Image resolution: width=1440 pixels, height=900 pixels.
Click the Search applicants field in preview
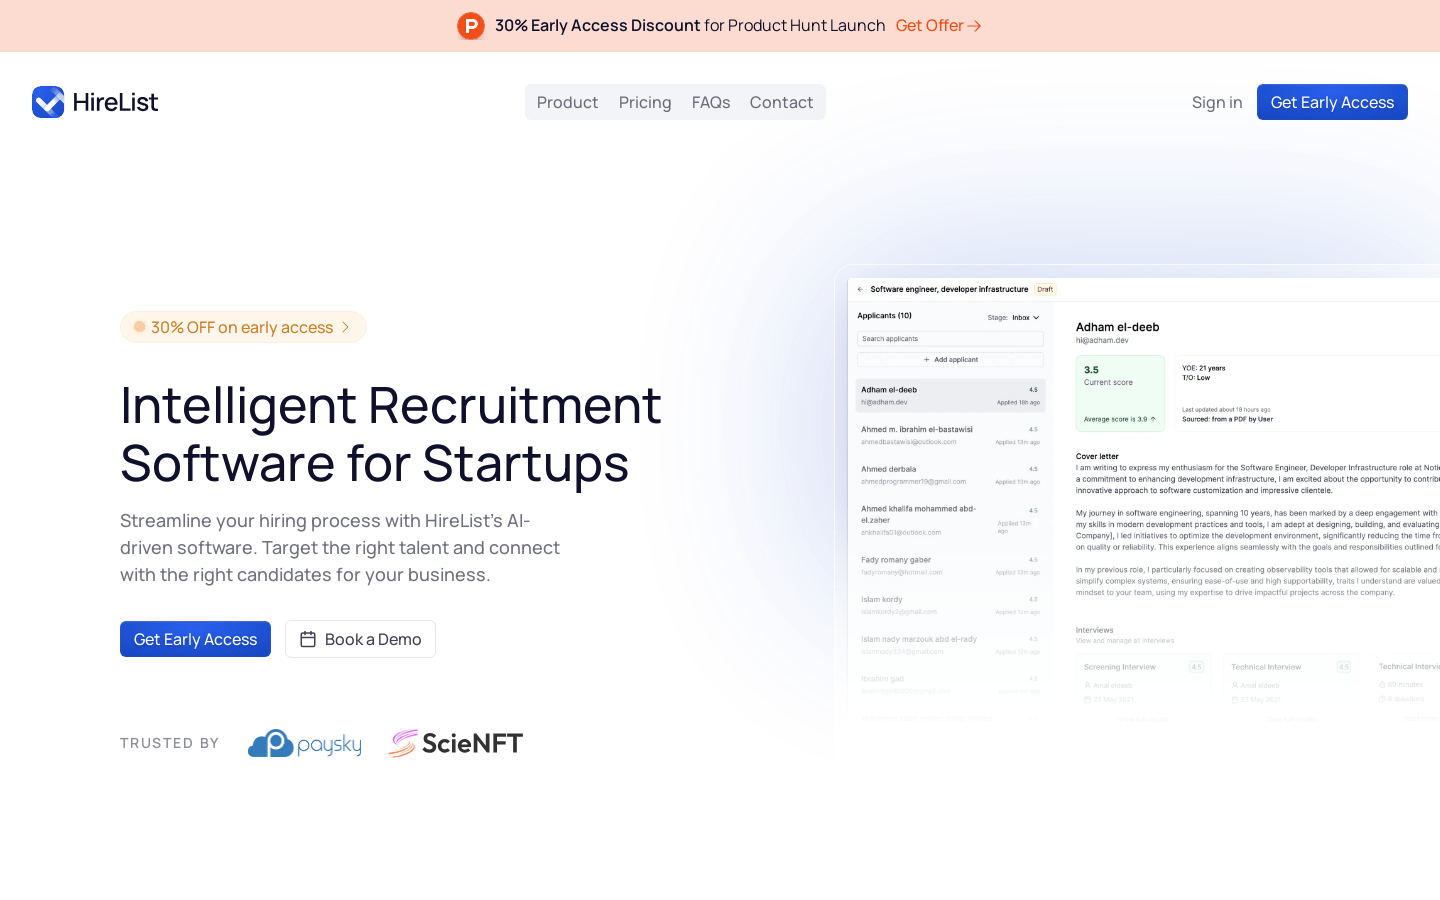[950, 339]
